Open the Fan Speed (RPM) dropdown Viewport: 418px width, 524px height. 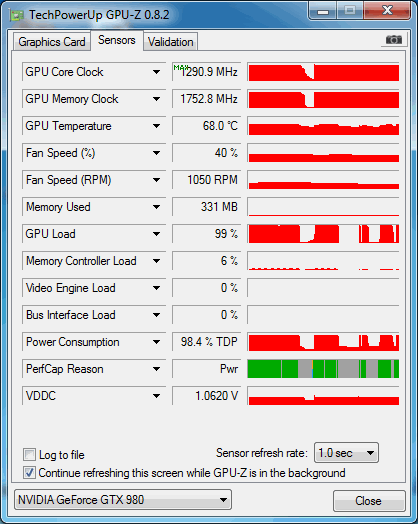156,180
